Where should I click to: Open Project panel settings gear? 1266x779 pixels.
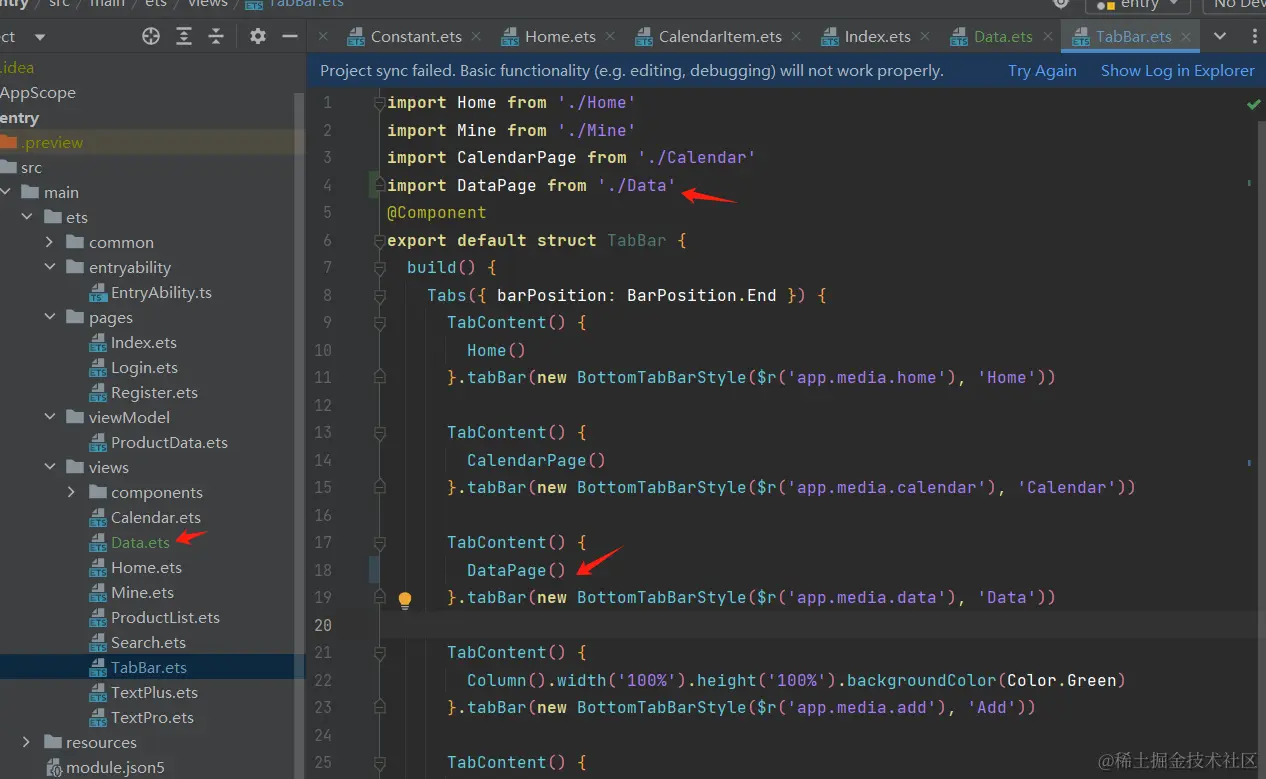tap(258, 36)
